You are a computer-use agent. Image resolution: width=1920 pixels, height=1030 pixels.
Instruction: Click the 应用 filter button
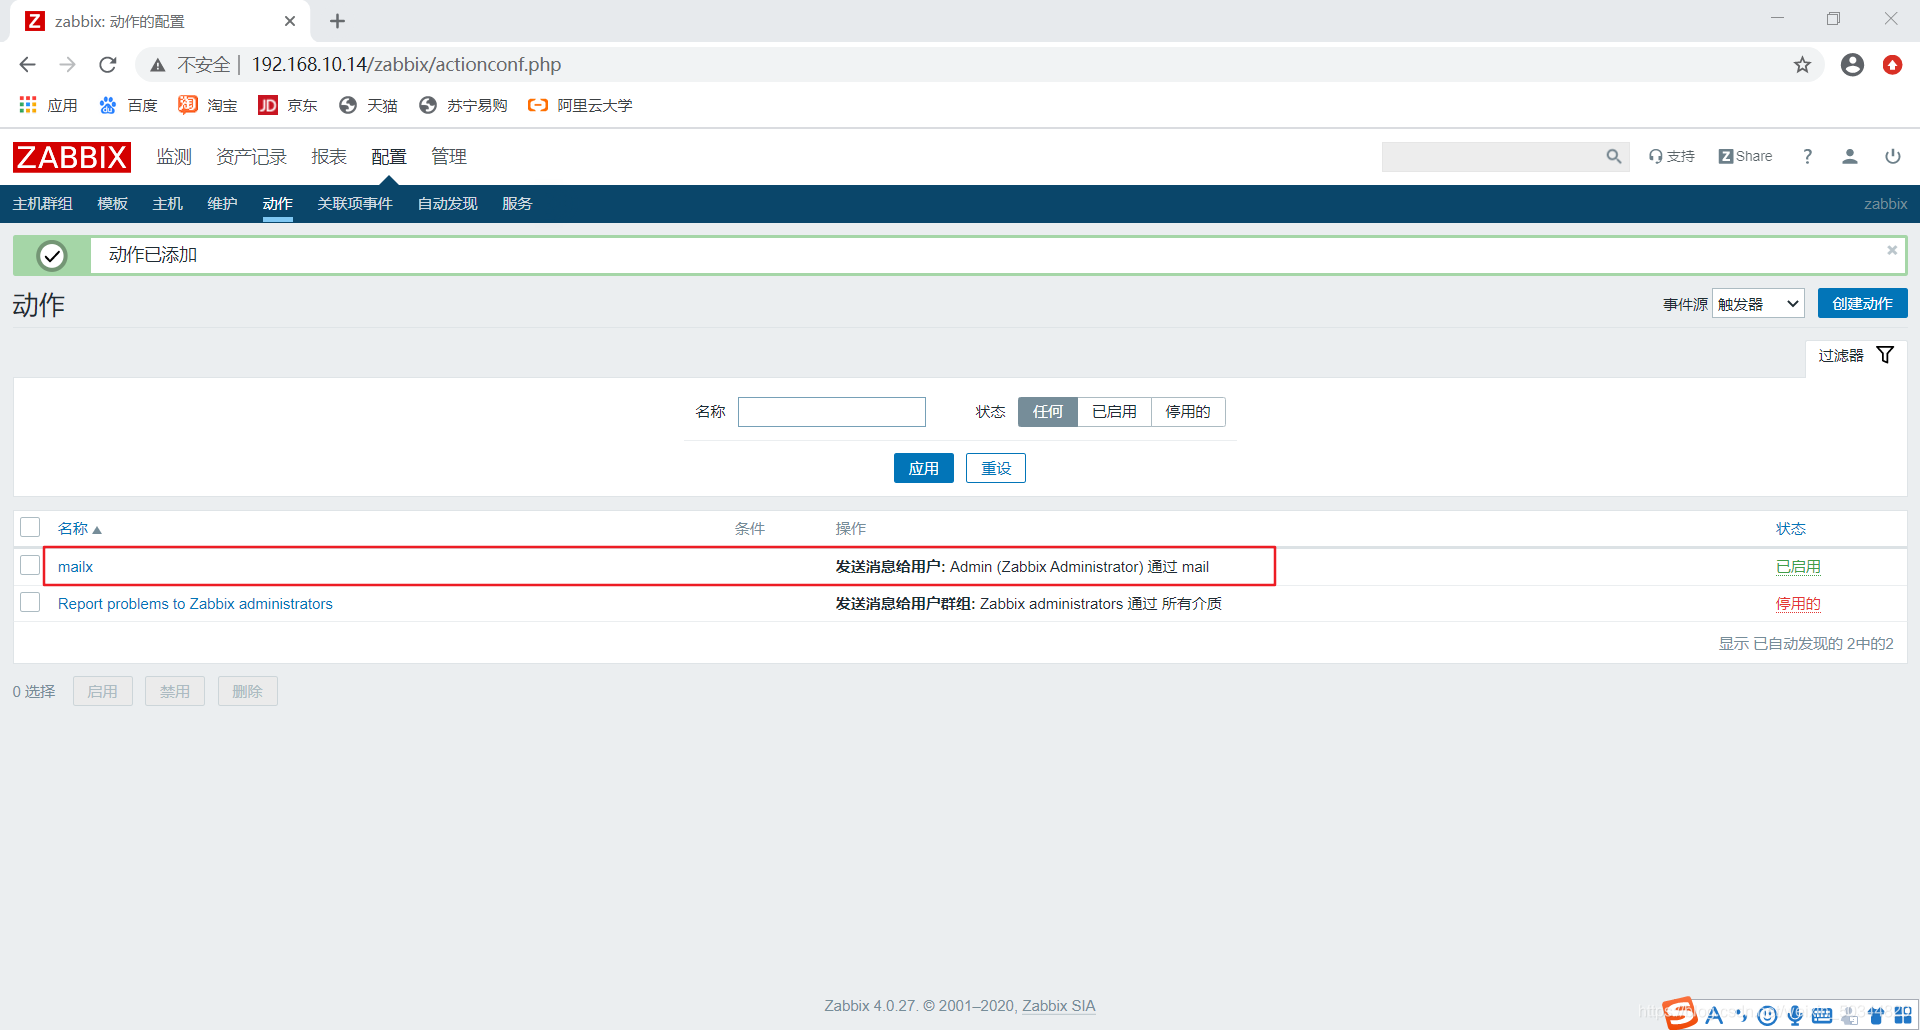923,468
